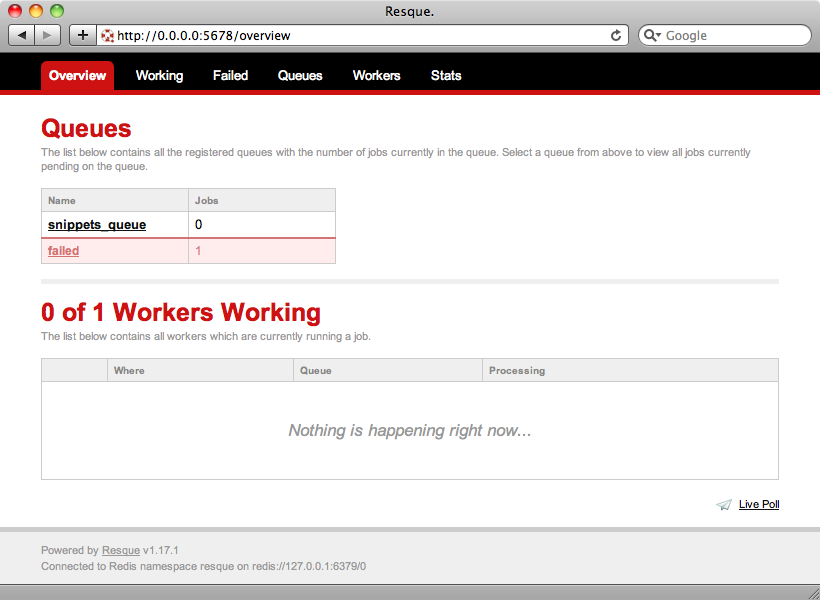This screenshot has height=600, width=820.
Task: Open the Google search magnifier dropdown
Action: 652,36
